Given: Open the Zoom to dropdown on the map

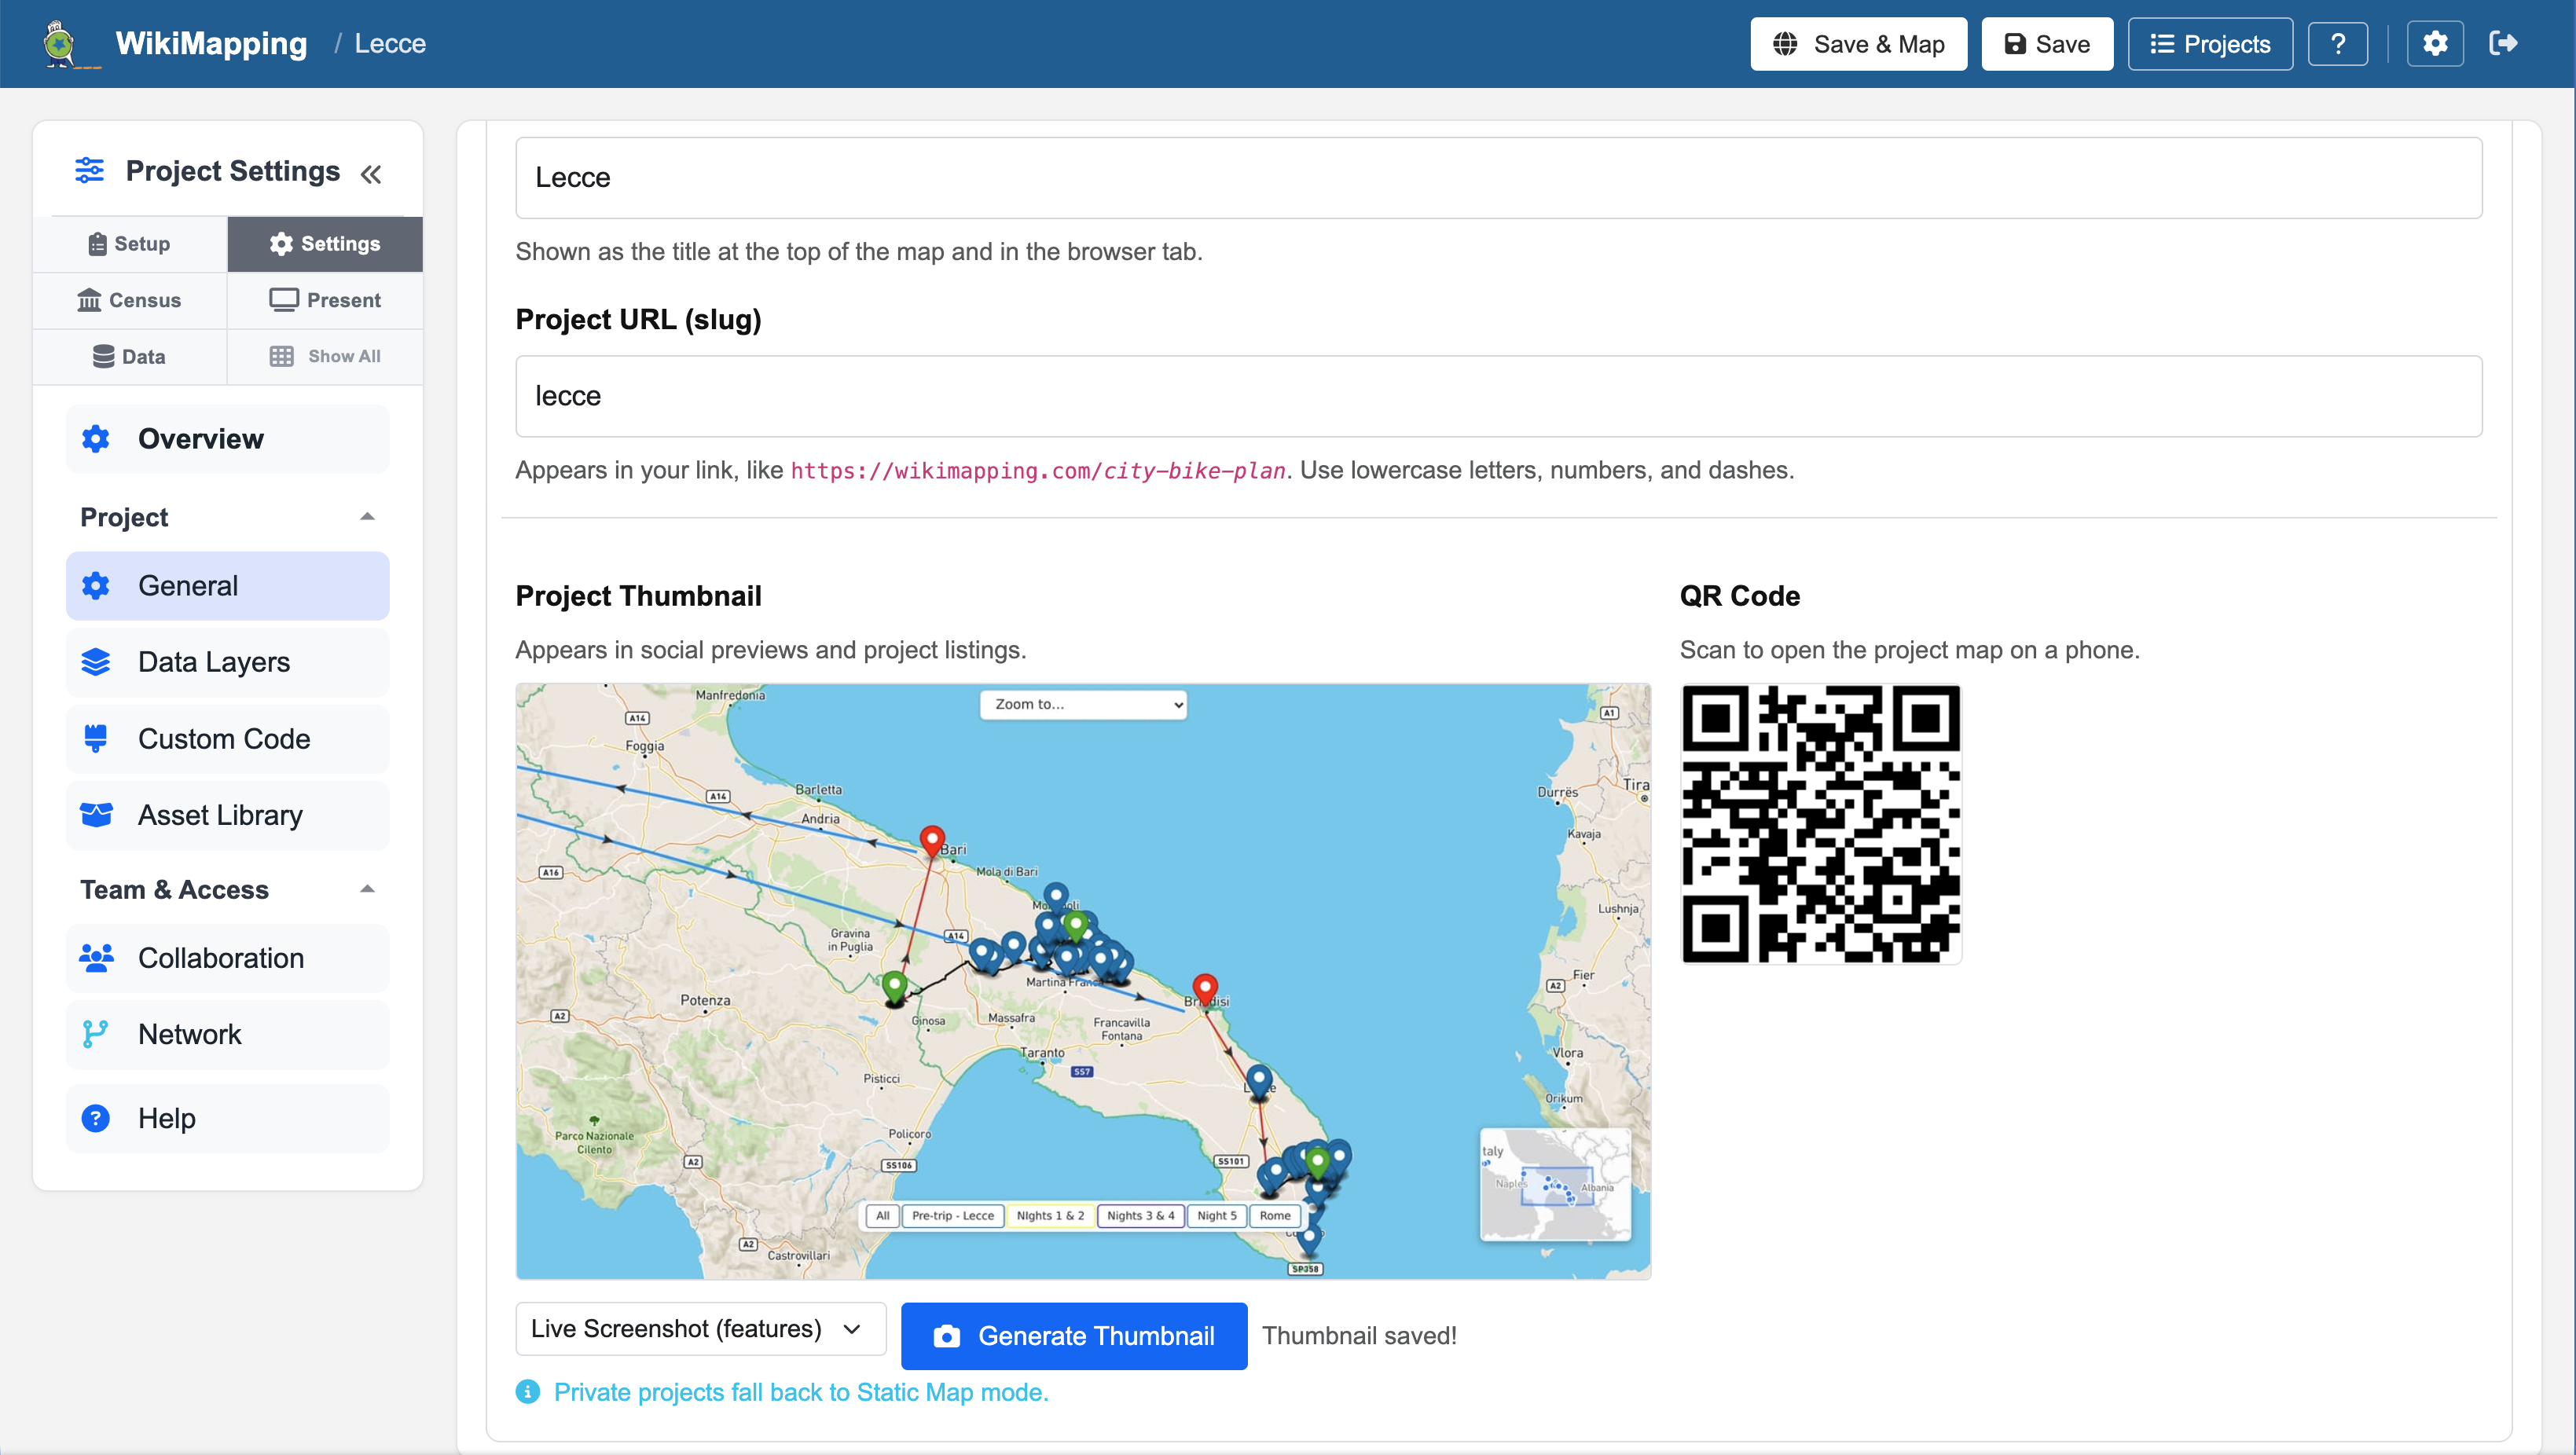Looking at the screenshot, I should (1083, 703).
